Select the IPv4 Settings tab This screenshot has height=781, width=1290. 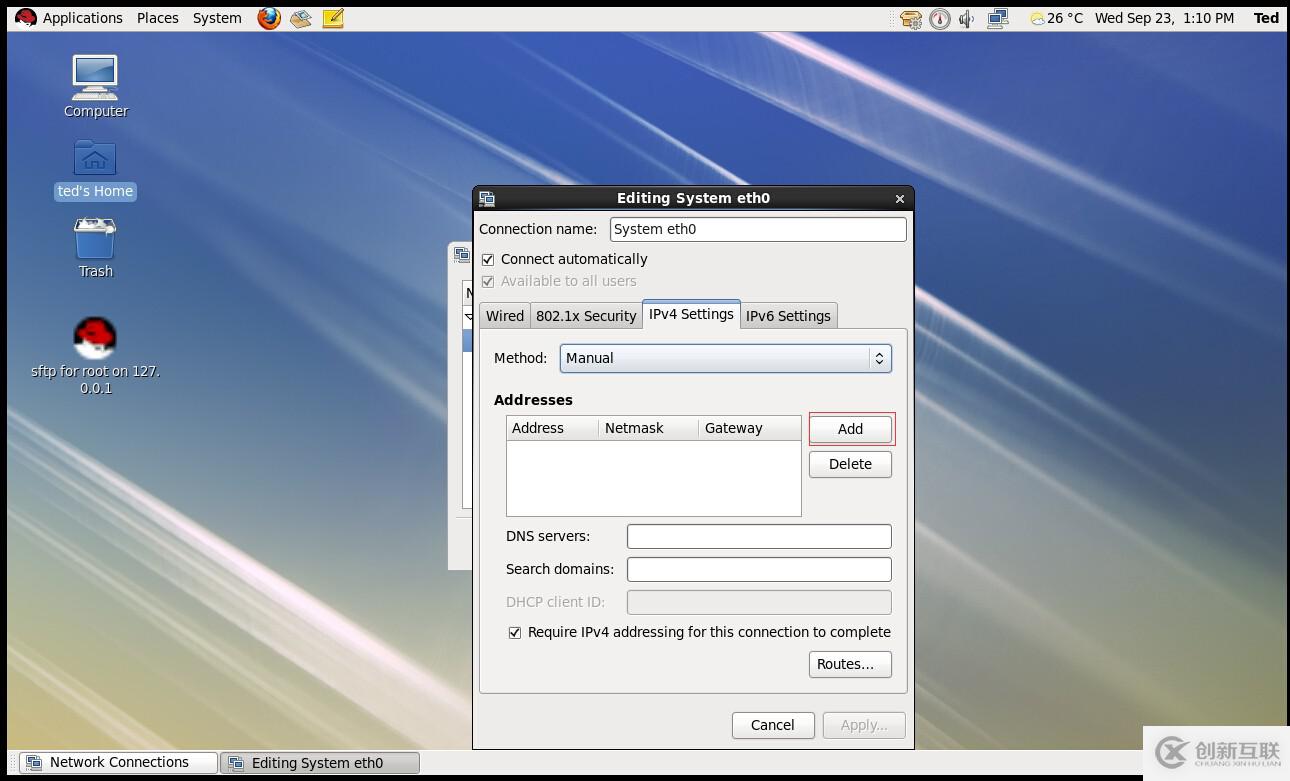(691, 314)
